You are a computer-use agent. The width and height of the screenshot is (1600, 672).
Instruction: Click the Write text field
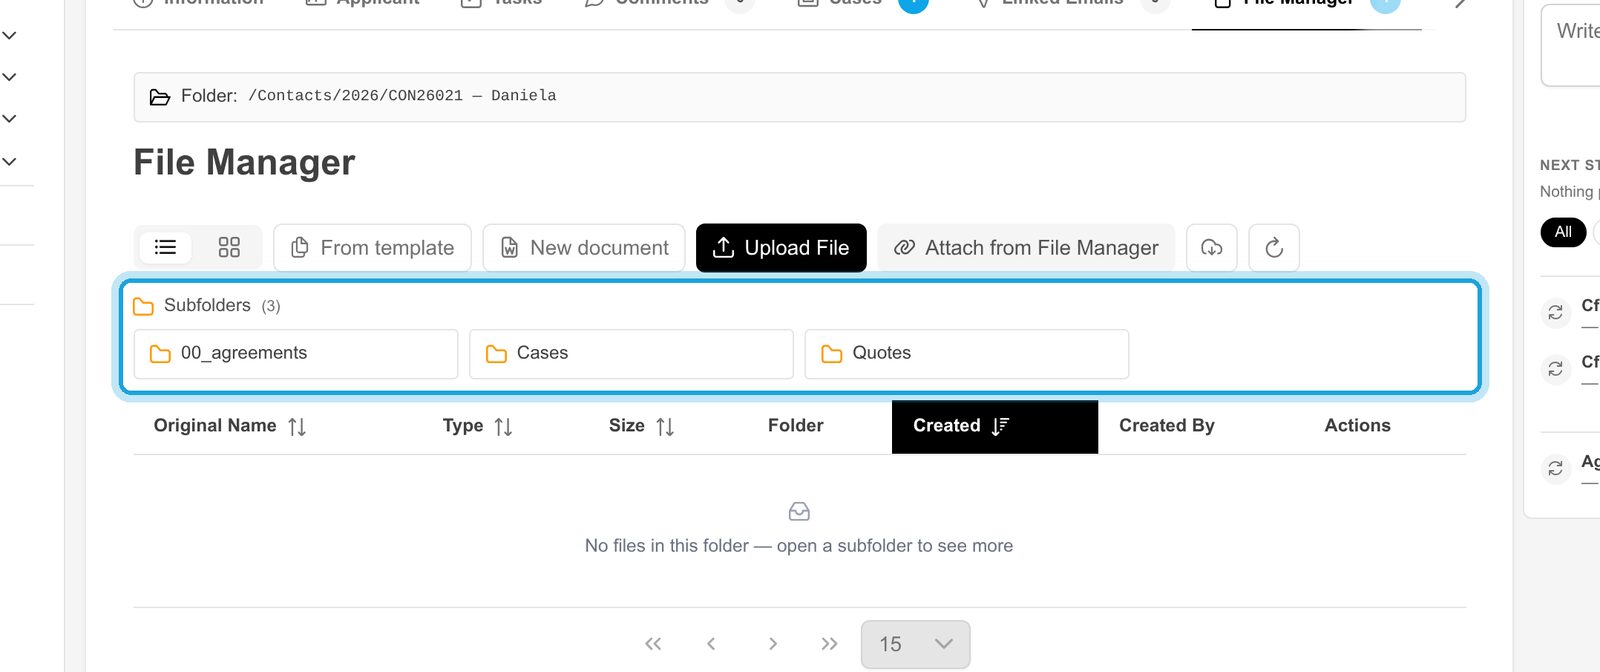pyautogui.click(x=1572, y=45)
